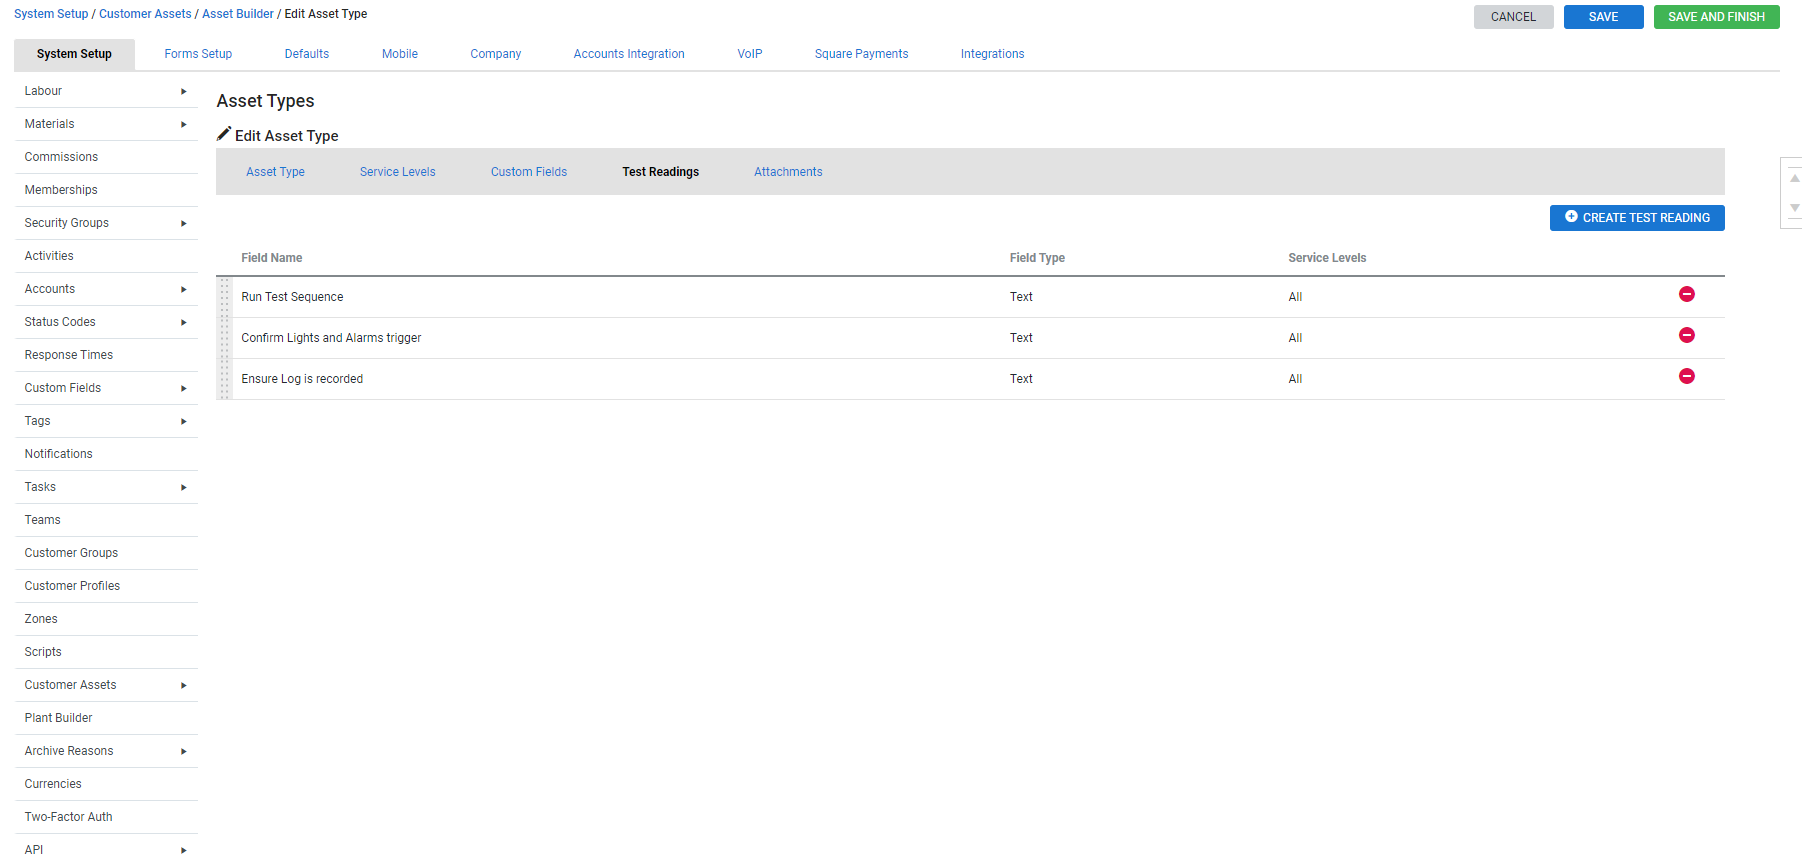Open Plant Builder in the sidebar

point(58,718)
